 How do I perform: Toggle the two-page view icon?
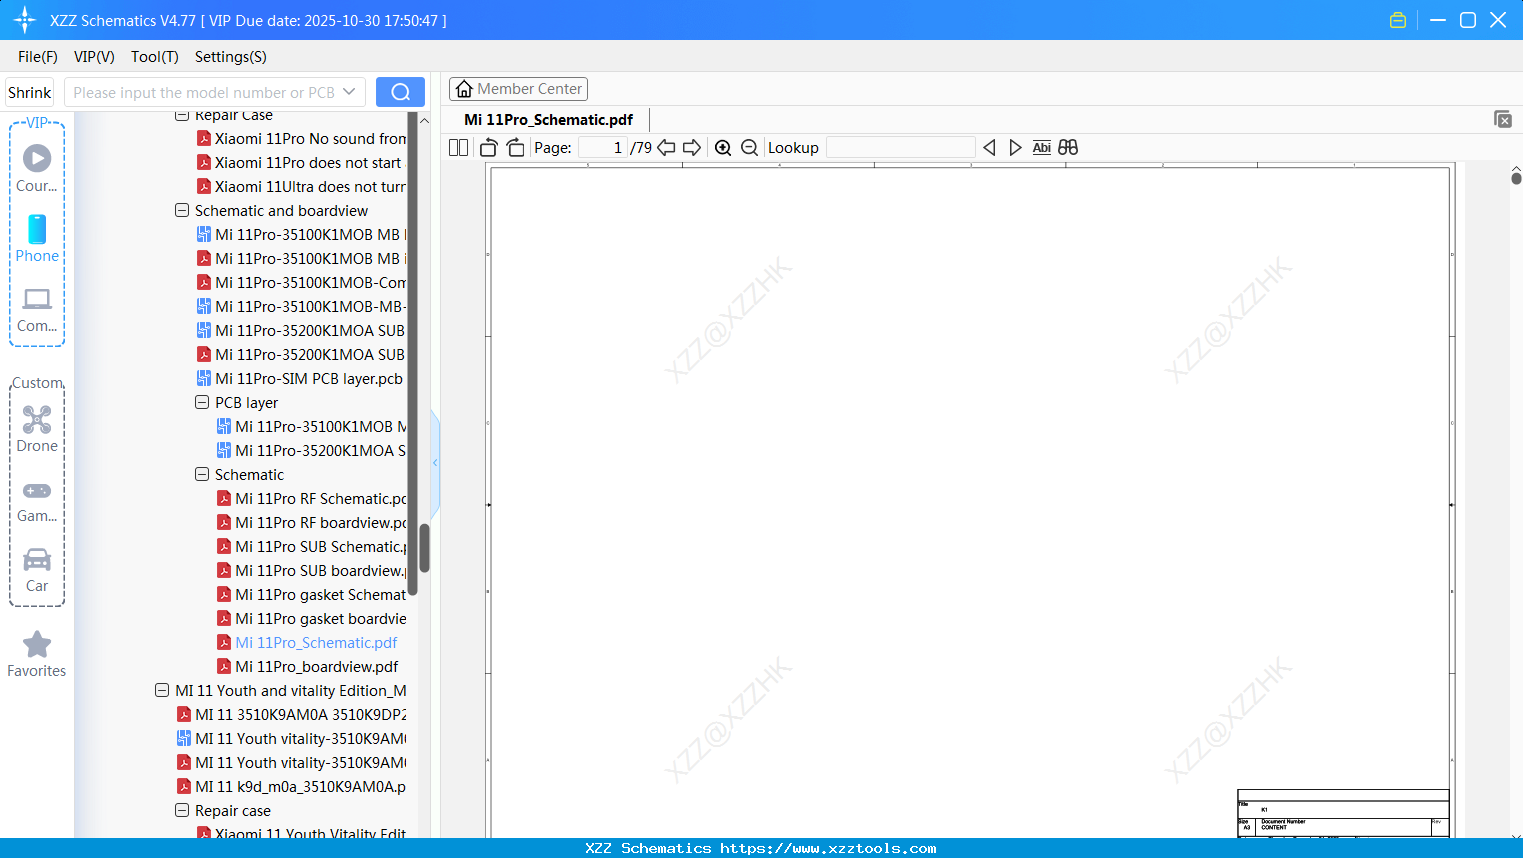coord(459,148)
